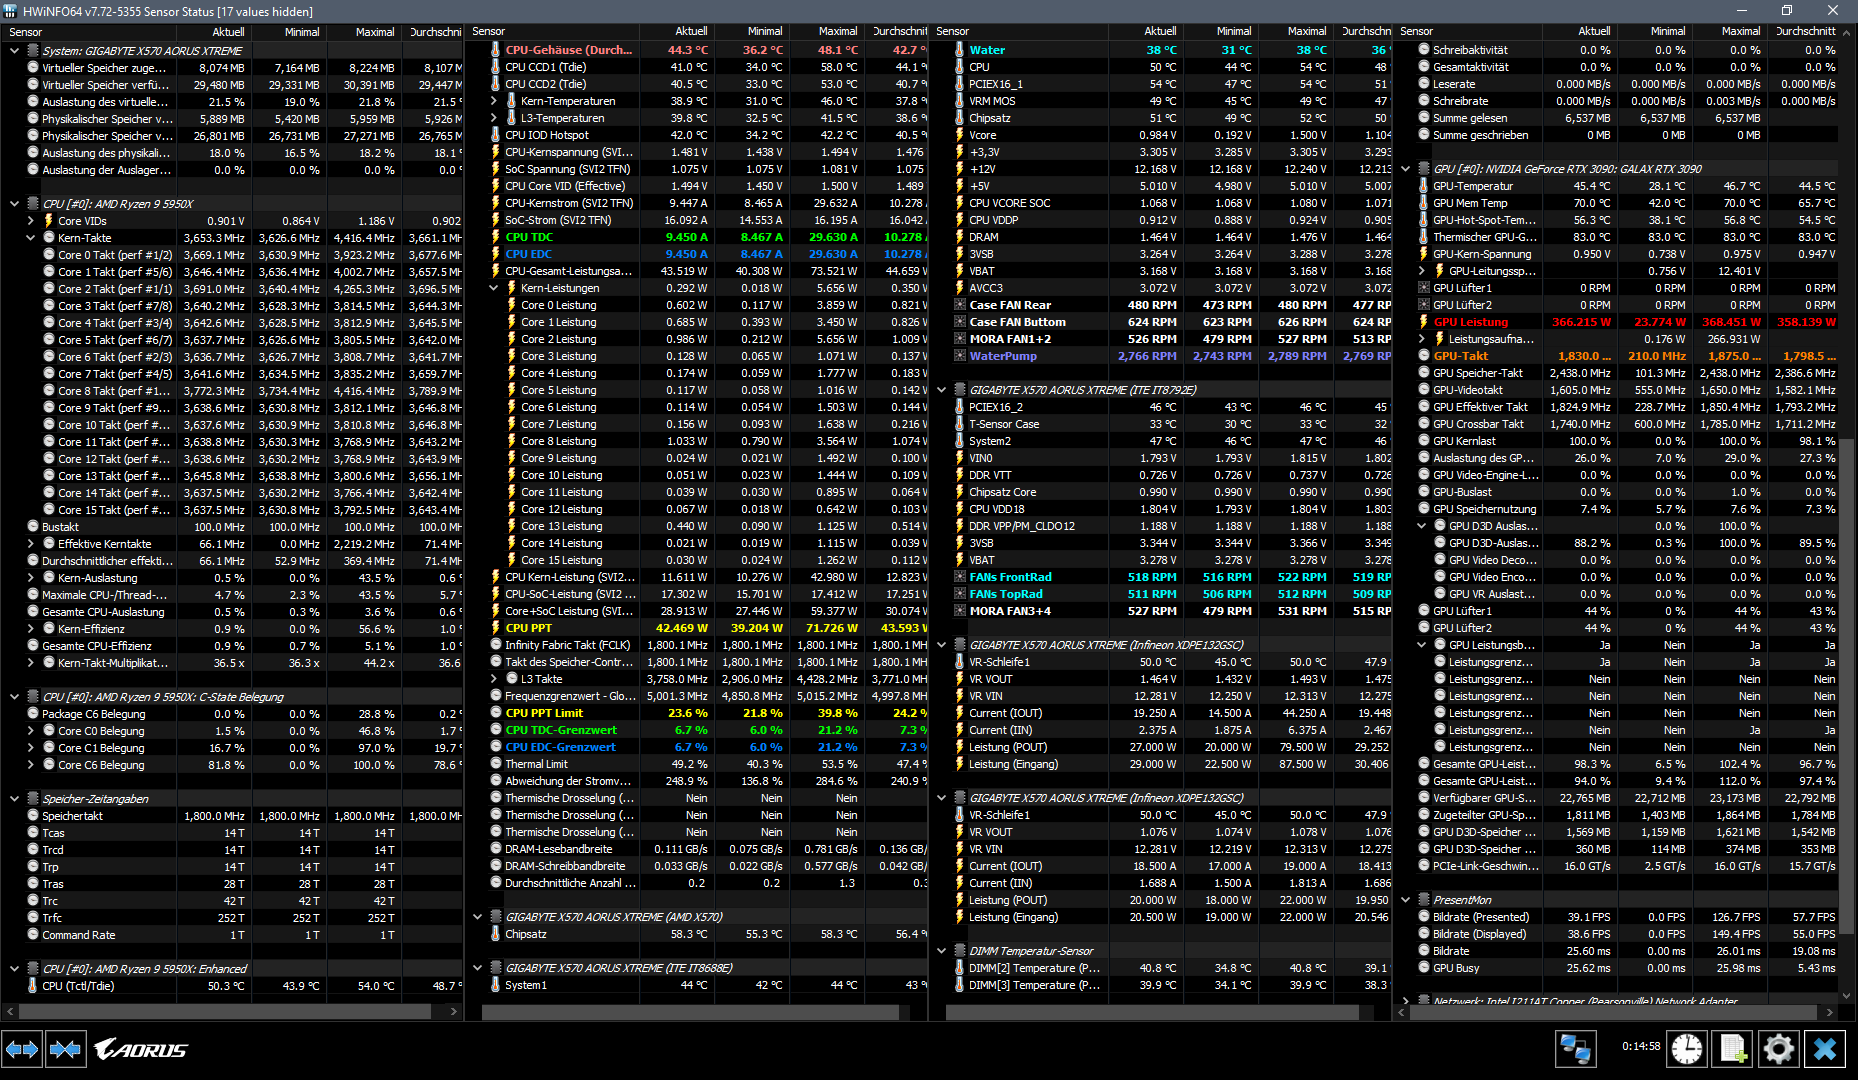Click the lightning icon next to Vcore
The width and height of the screenshot is (1858, 1080).
[959, 135]
